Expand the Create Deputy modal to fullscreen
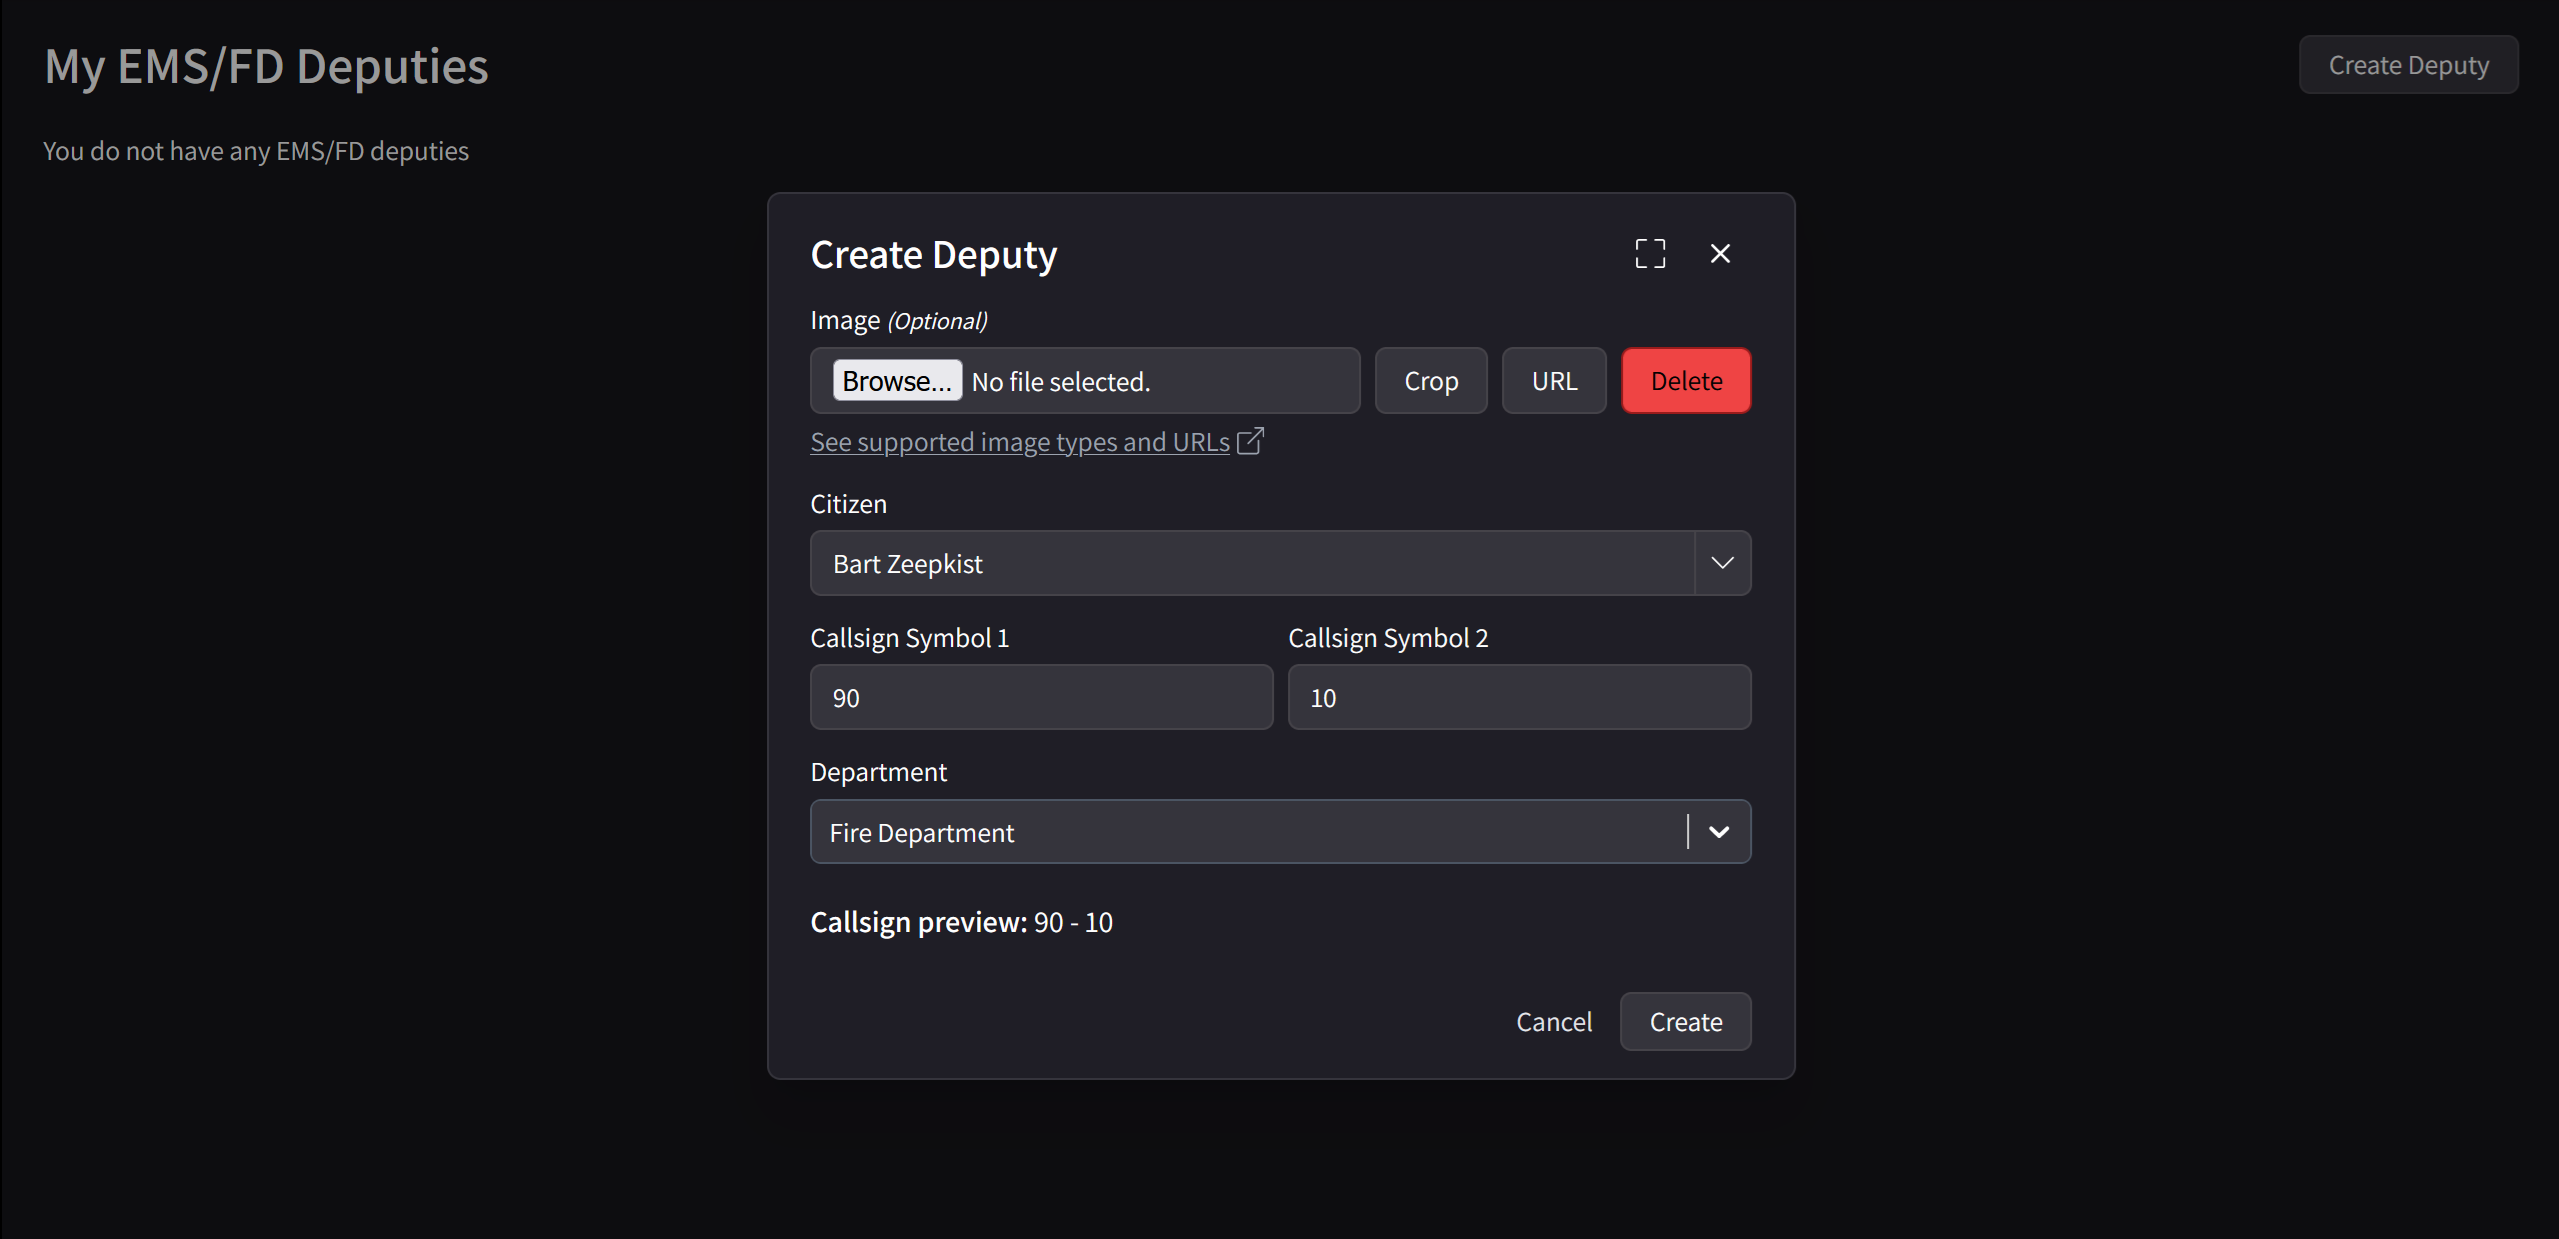Image resolution: width=2559 pixels, height=1239 pixels. click(x=1650, y=254)
